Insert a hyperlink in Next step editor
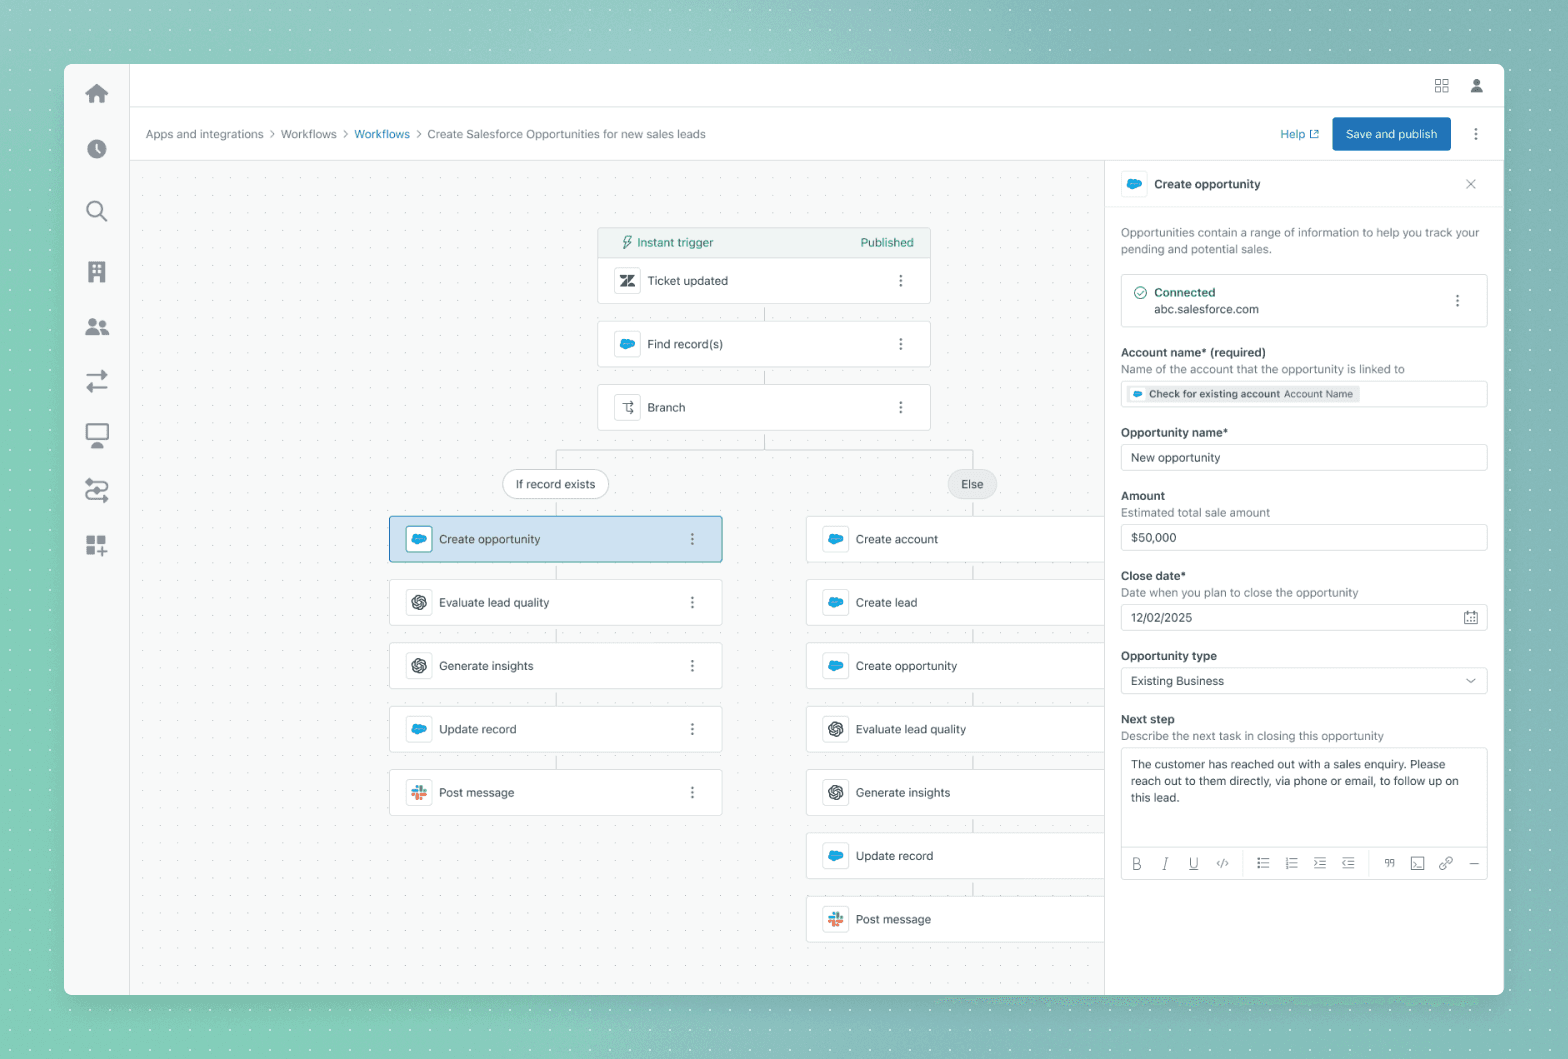The height and width of the screenshot is (1059, 1568). pyautogui.click(x=1445, y=864)
